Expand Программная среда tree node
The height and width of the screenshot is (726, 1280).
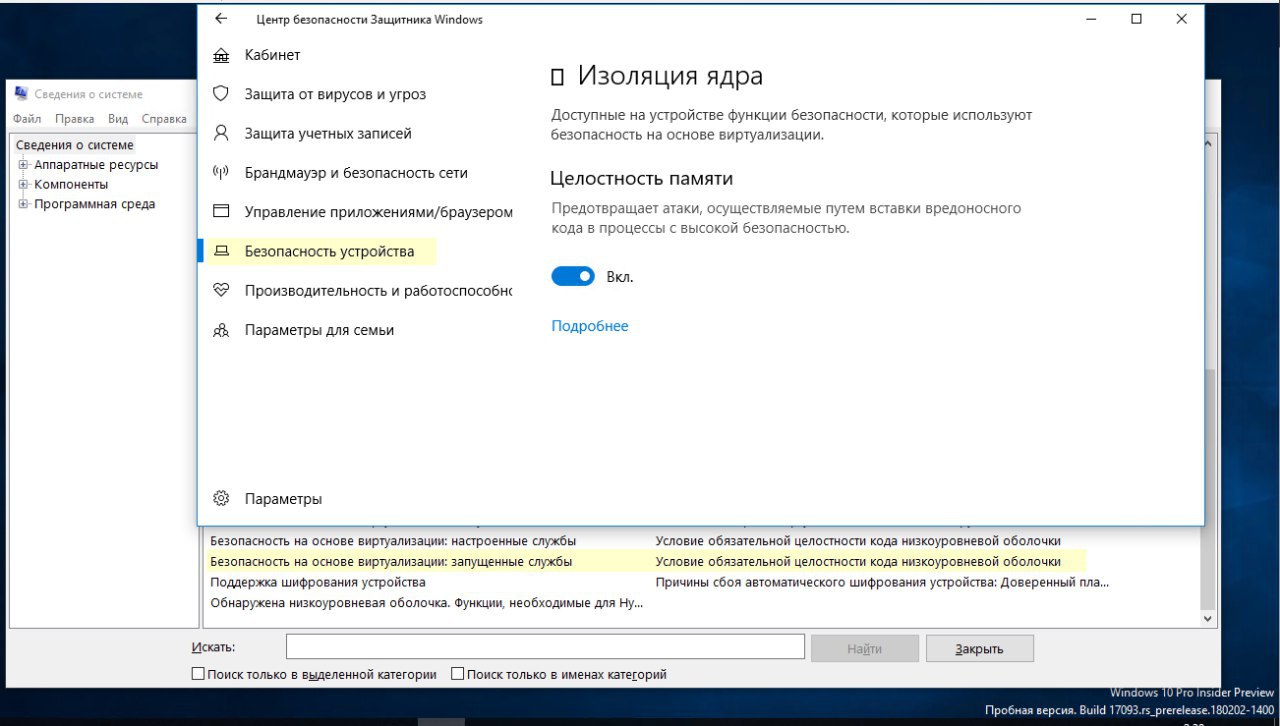pyautogui.click(x=23, y=204)
